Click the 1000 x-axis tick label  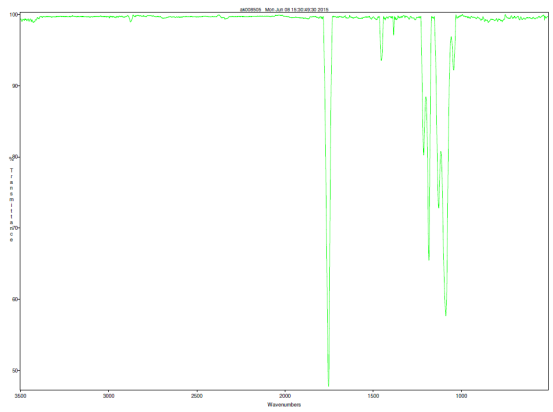point(461,396)
